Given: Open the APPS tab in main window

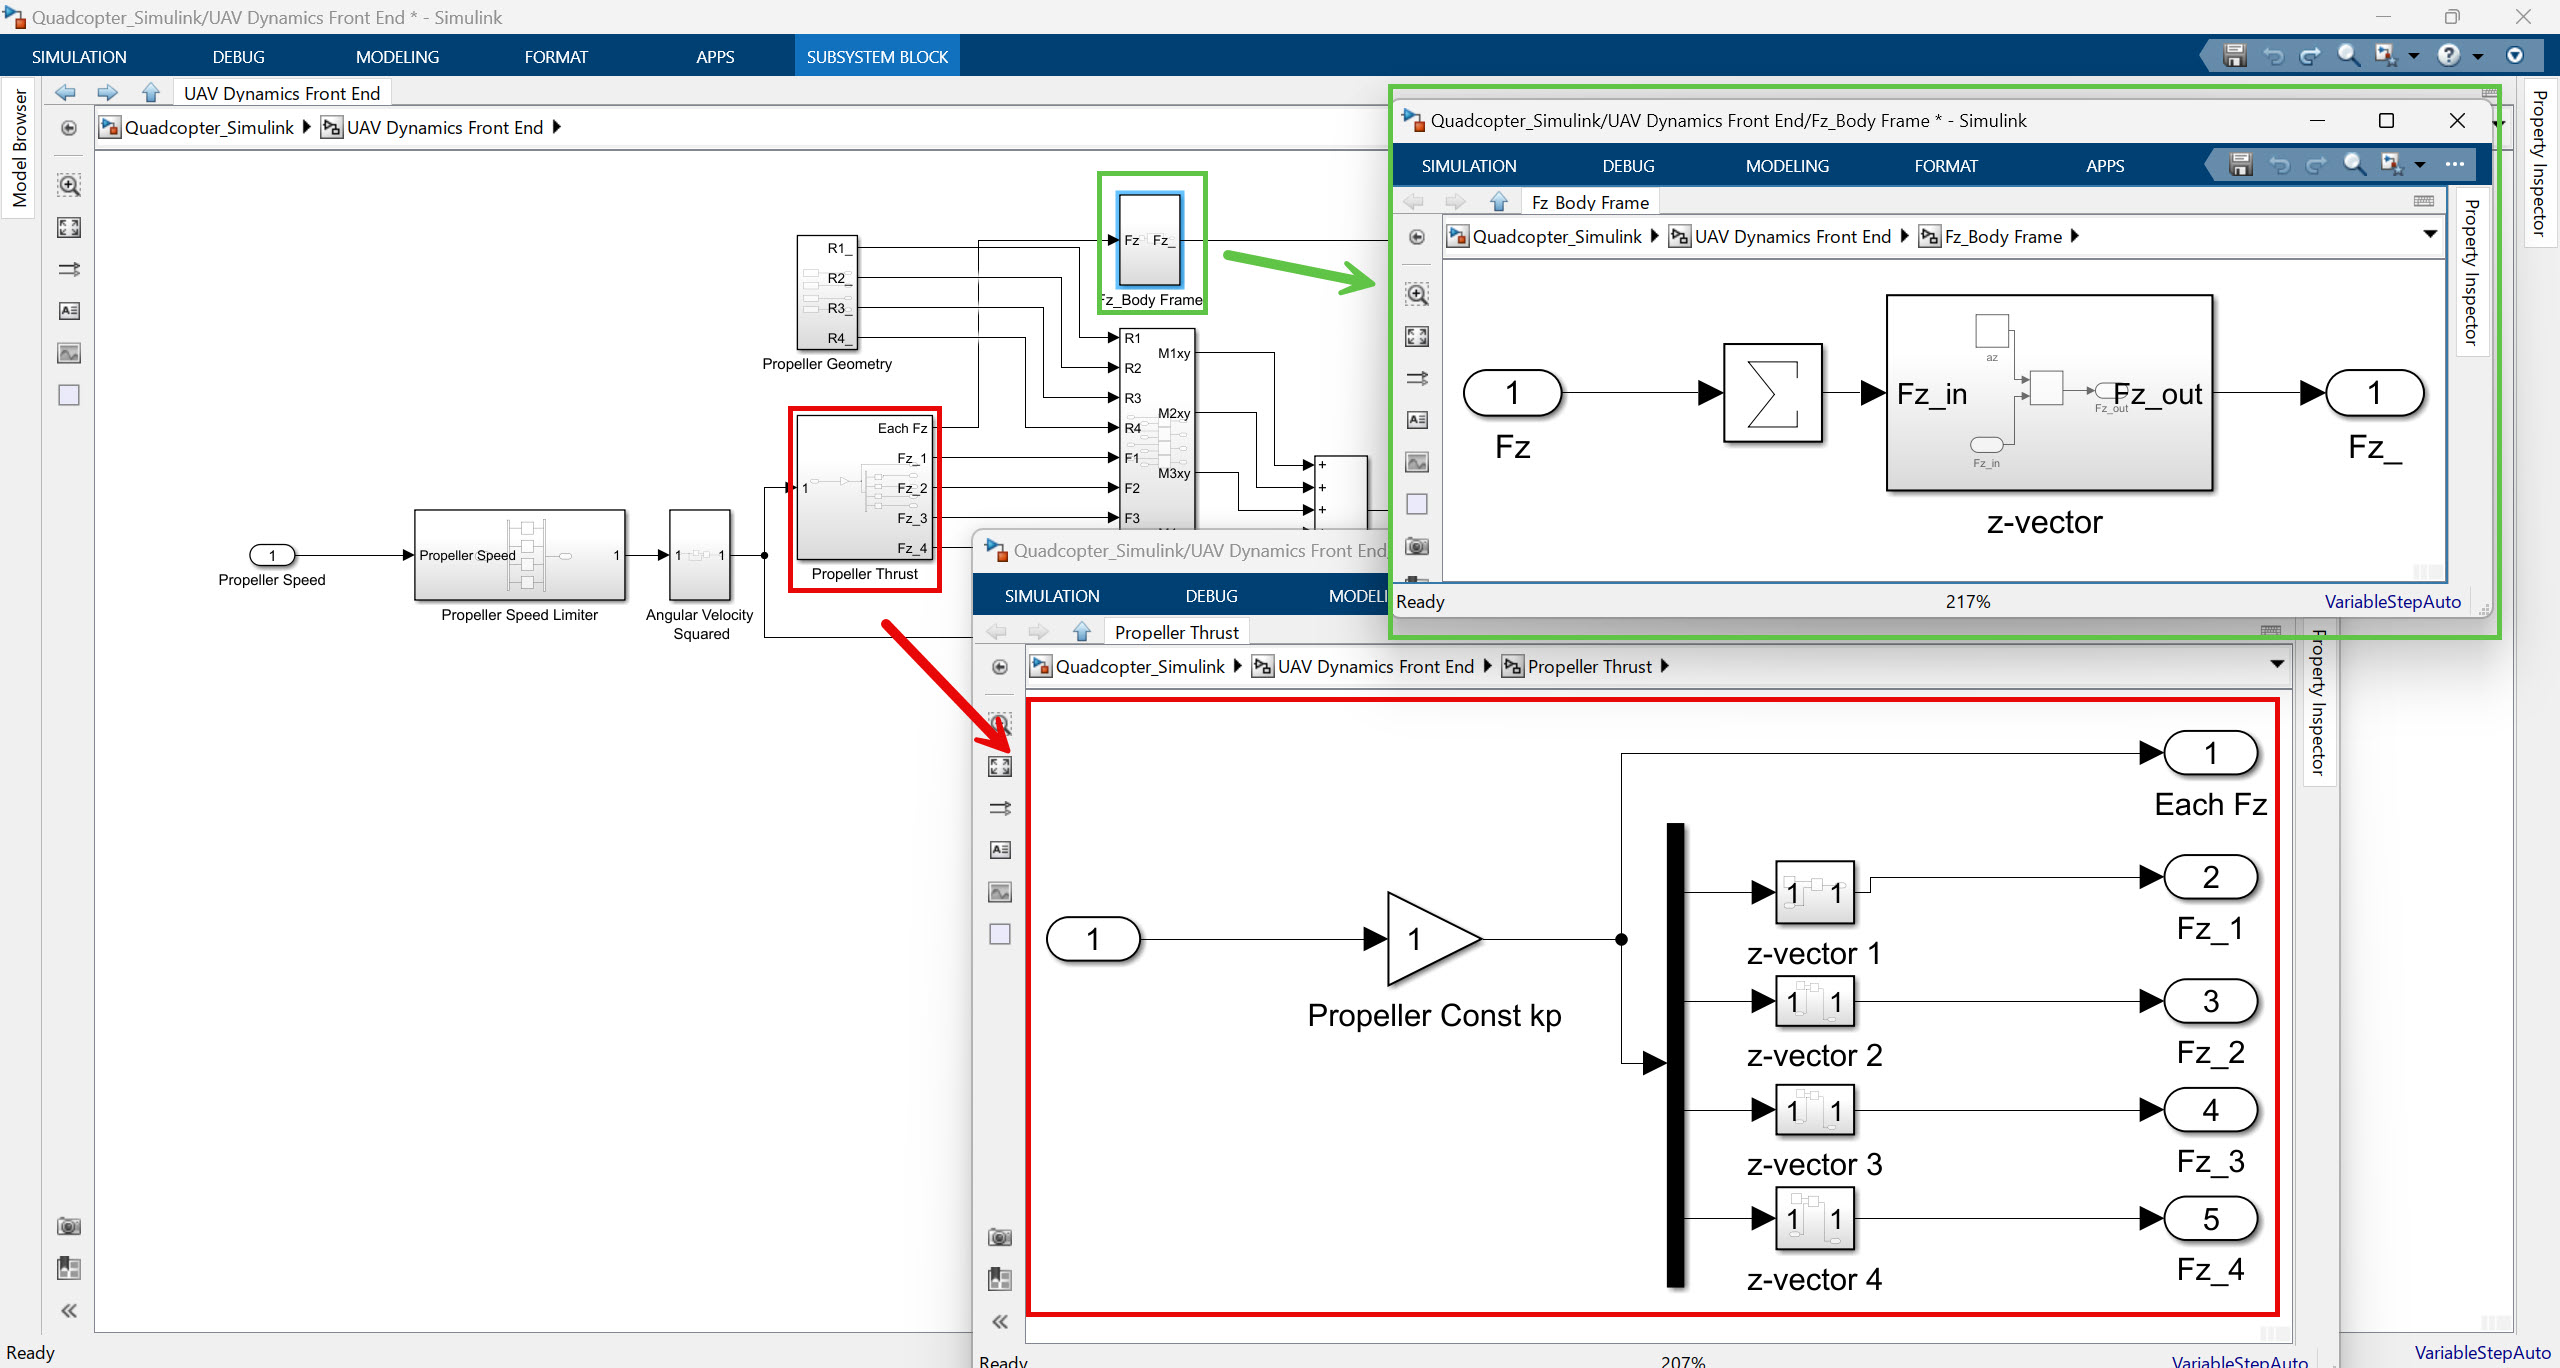Looking at the screenshot, I should [715, 57].
